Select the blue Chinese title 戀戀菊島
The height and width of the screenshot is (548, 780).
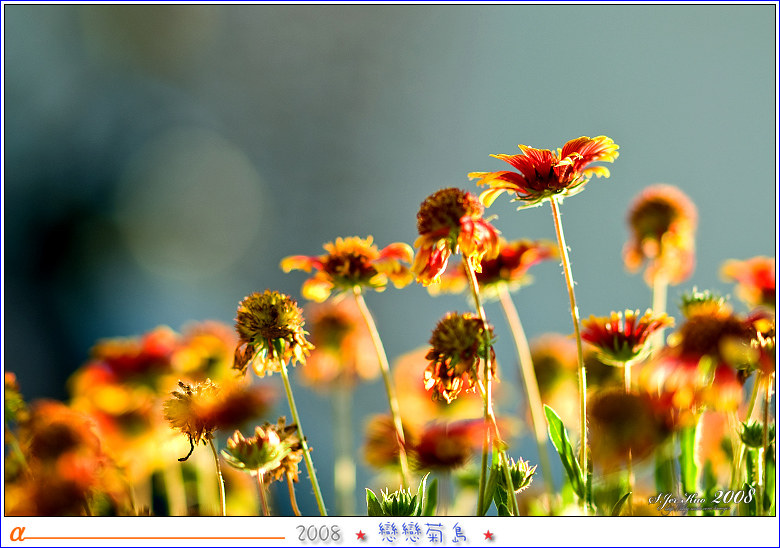click(423, 533)
